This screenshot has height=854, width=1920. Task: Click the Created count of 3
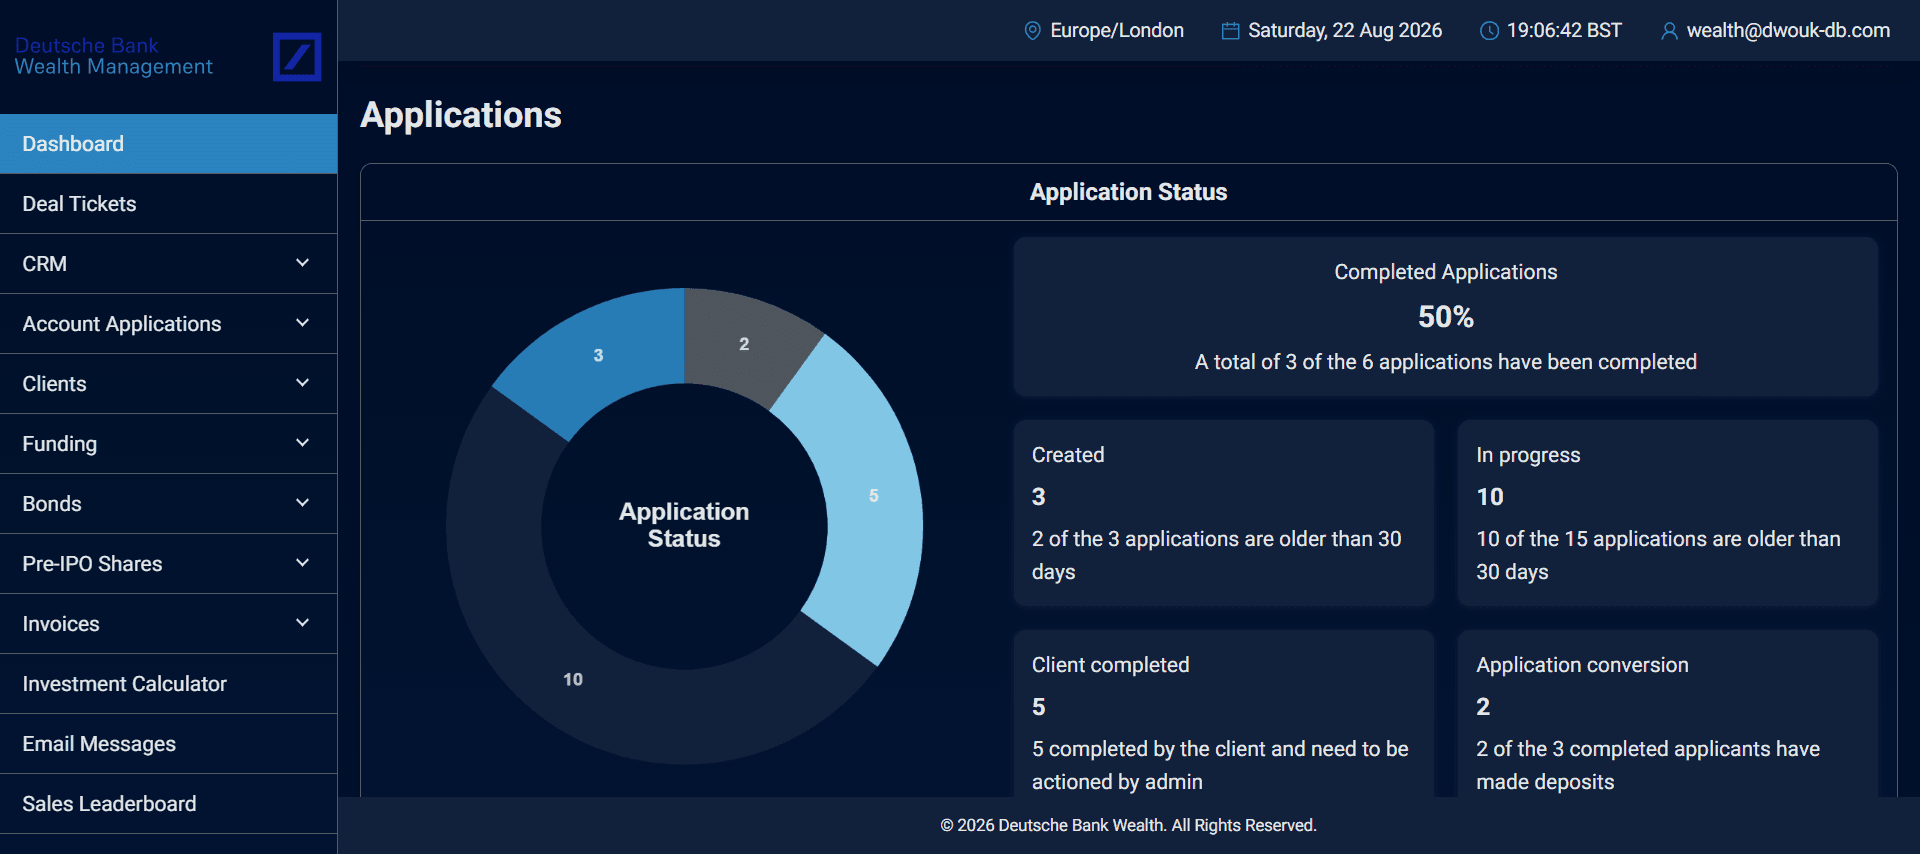(1039, 497)
